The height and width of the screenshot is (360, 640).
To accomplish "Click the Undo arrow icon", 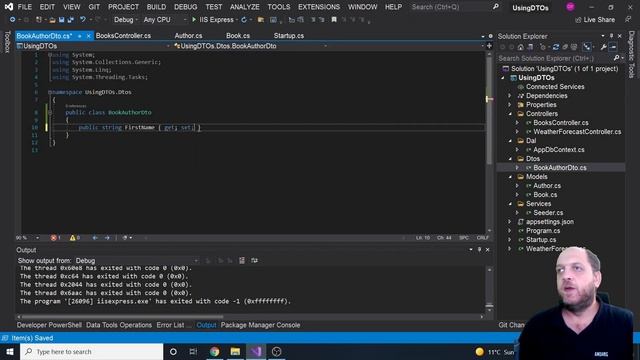I will [x=83, y=20].
